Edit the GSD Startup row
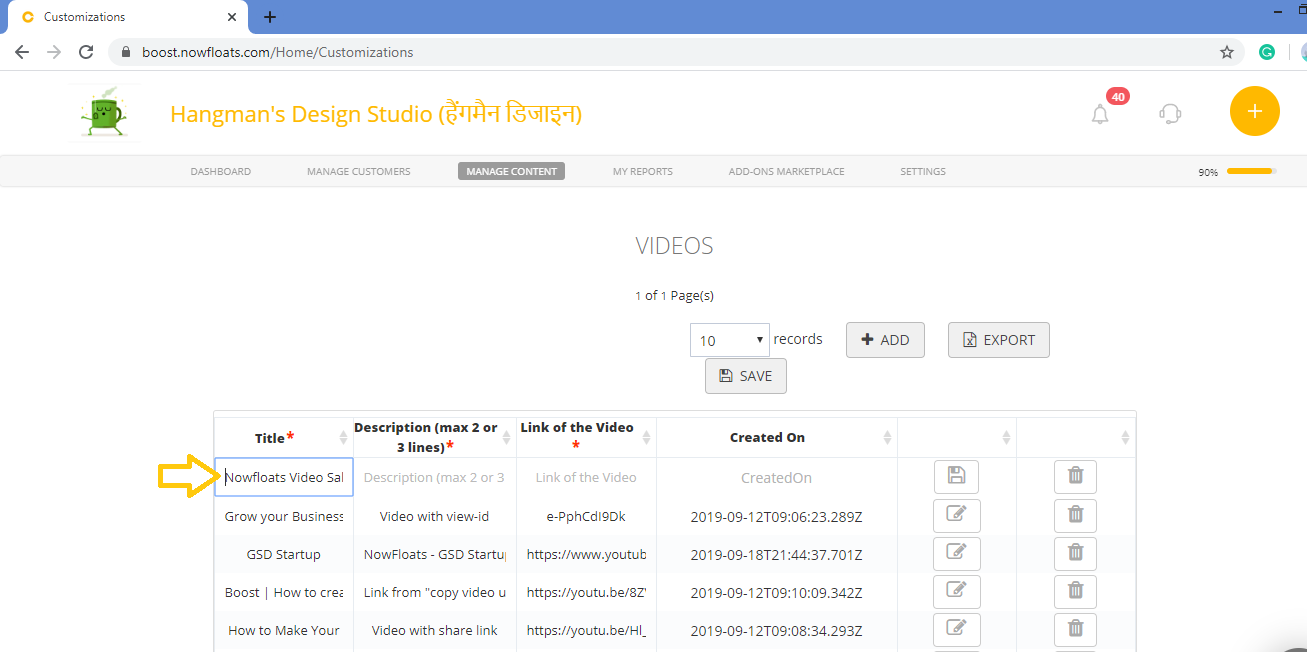Image resolution: width=1307 pixels, height=652 pixels. [x=956, y=553]
